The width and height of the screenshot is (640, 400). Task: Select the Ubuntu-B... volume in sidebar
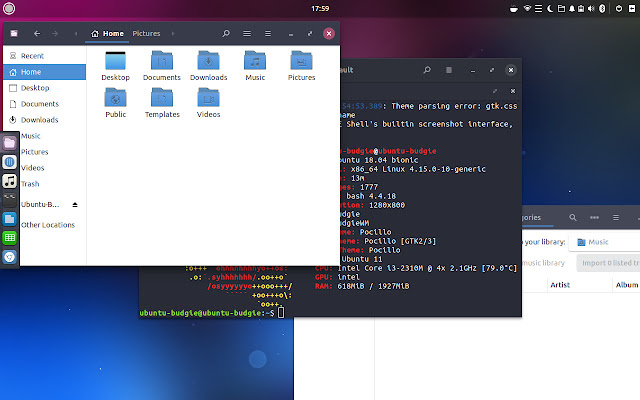pyautogui.click(x=40, y=204)
